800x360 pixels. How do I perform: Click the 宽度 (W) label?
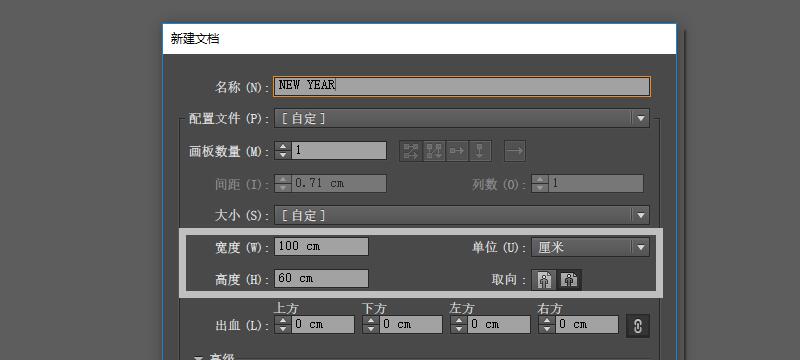pos(242,248)
